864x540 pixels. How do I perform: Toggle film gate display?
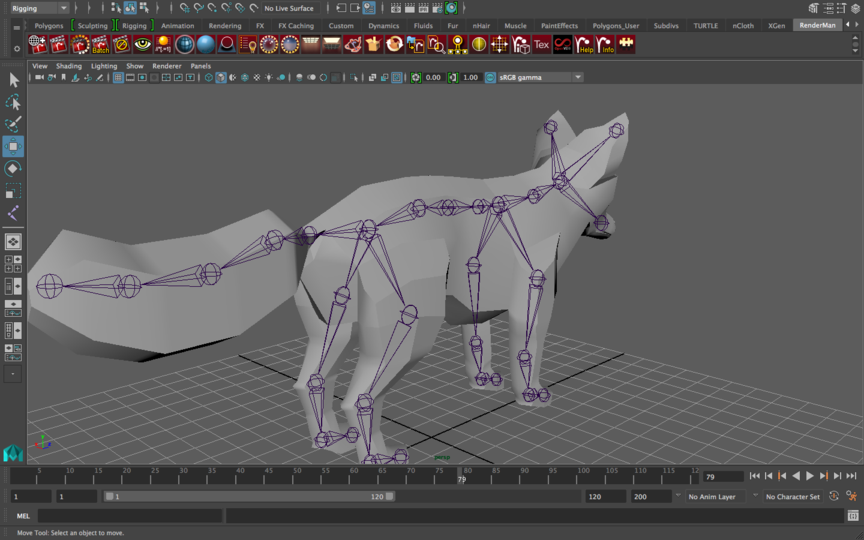pos(130,78)
